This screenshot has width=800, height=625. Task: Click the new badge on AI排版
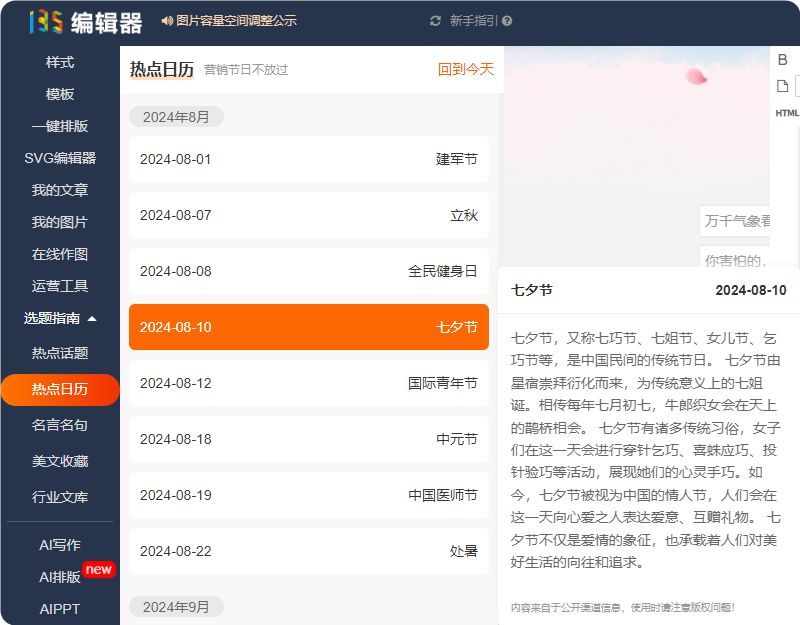tap(98, 569)
